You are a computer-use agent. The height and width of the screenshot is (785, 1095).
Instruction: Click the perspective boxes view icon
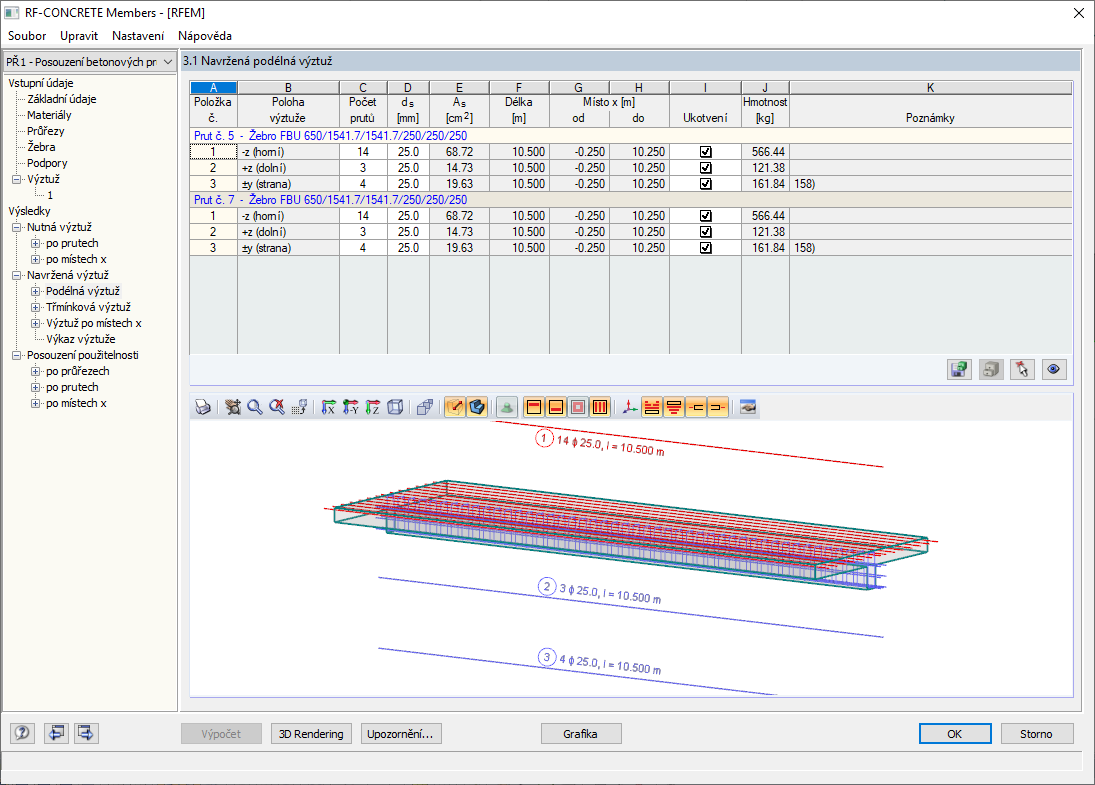pos(425,407)
